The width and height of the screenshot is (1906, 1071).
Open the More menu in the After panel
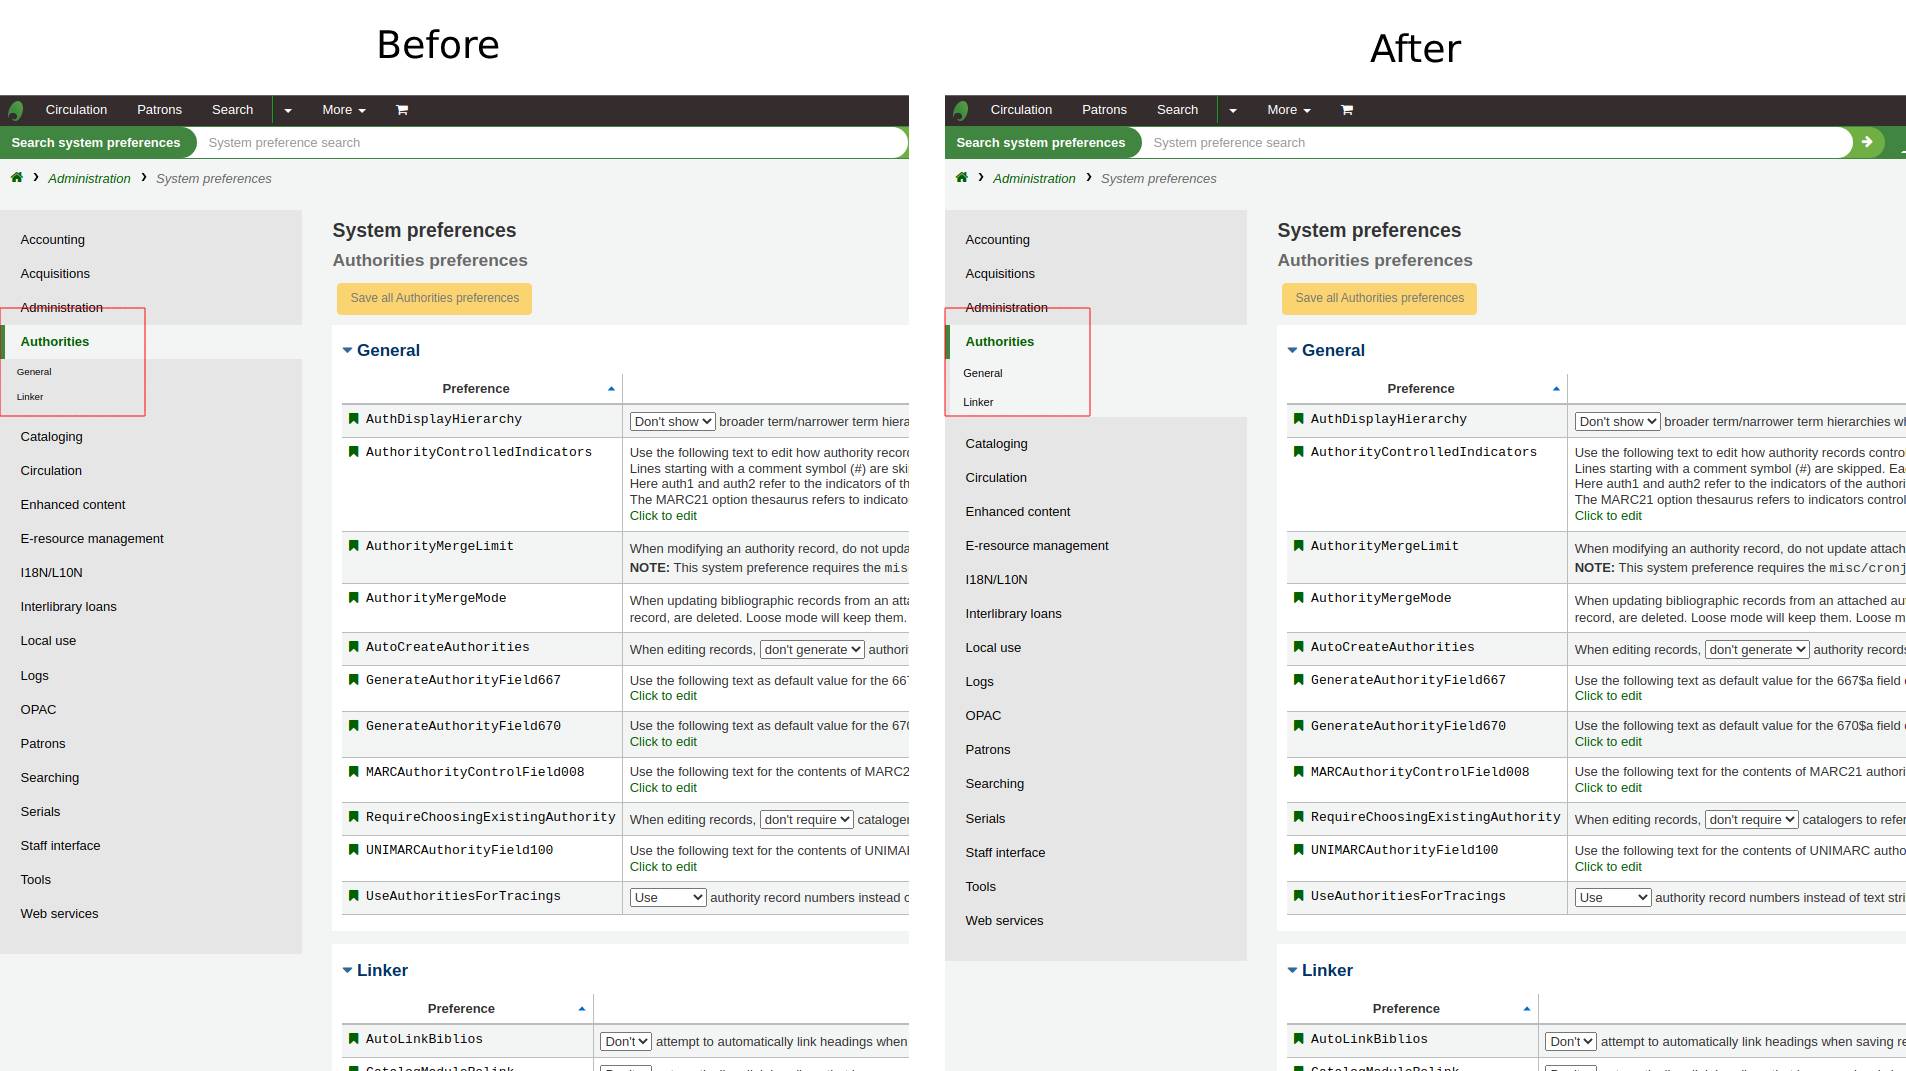click(x=1288, y=110)
